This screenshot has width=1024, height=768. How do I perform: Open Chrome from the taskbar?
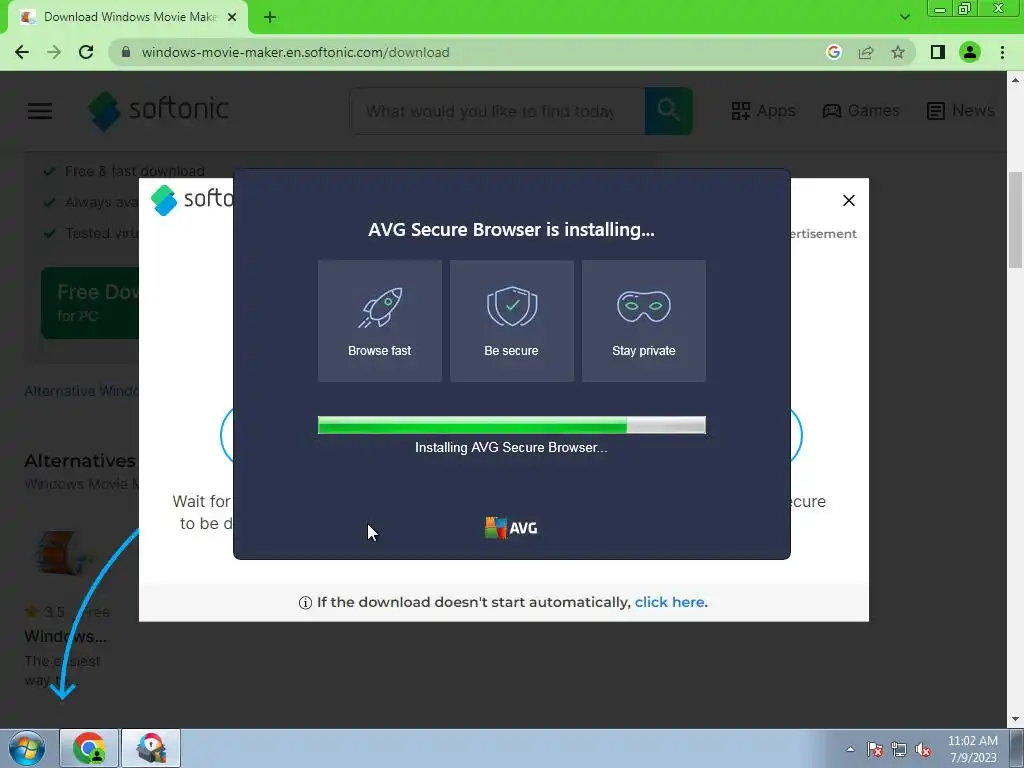point(89,748)
